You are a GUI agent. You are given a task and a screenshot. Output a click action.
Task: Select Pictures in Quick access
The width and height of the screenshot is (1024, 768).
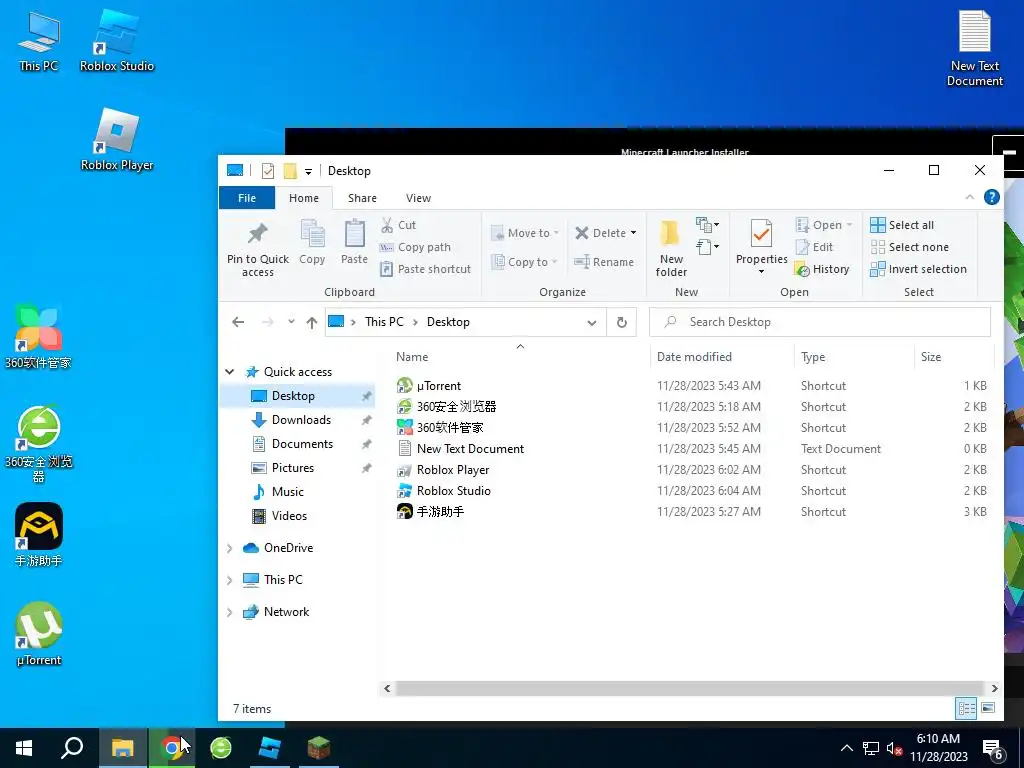(293, 468)
